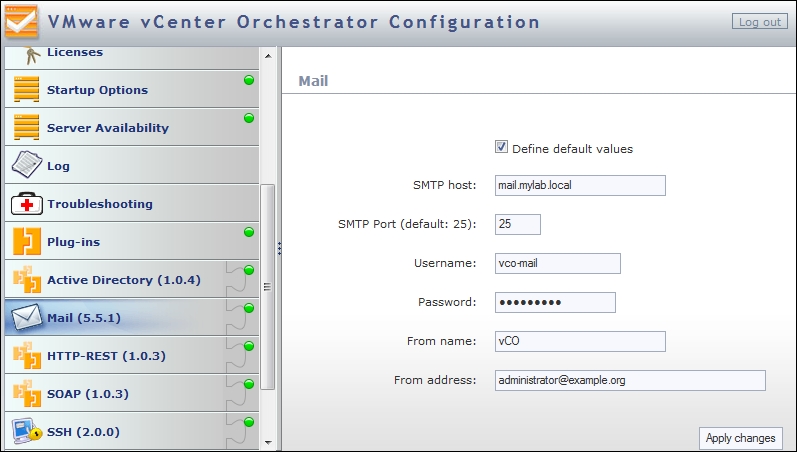Image resolution: width=797 pixels, height=452 pixels.
Task: Open the Licenses section
Action: (132, 58)
